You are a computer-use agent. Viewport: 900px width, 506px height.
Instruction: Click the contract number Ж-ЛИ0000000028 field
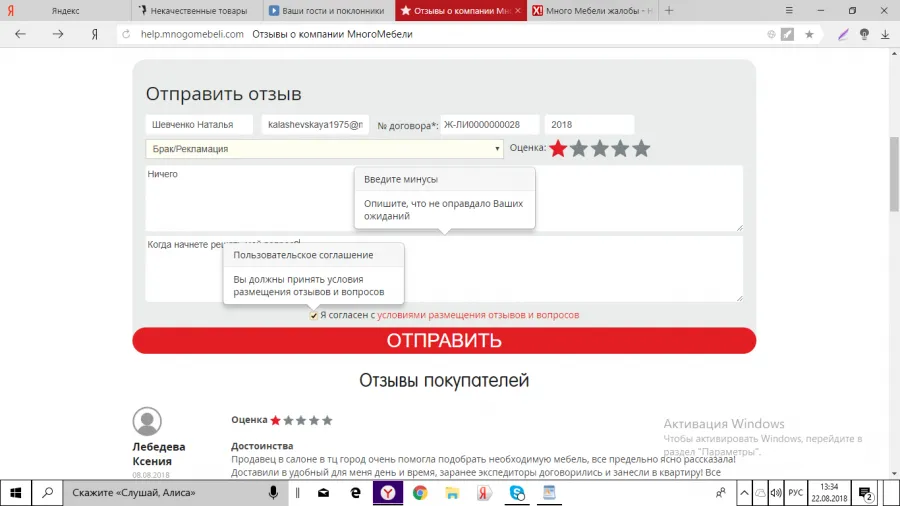click(x=490, y=124)
